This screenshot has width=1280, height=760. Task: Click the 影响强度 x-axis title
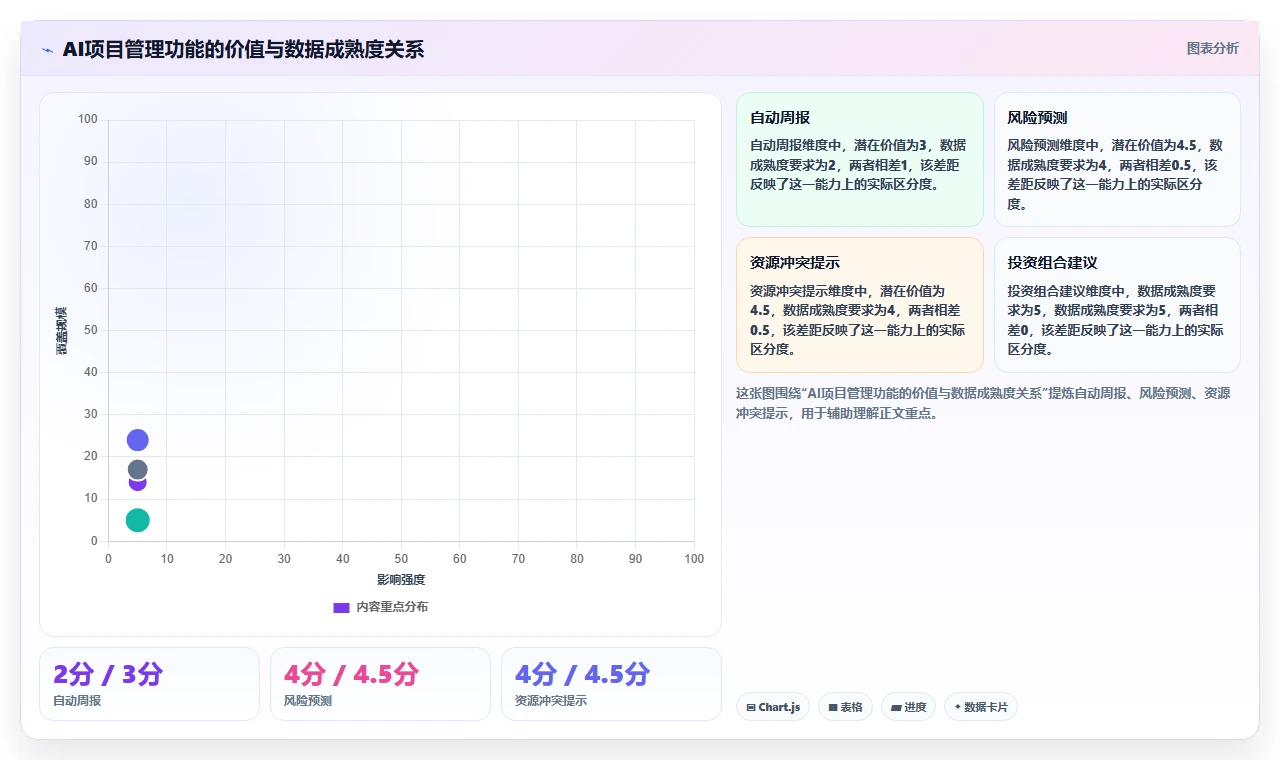[x=401, y=580]
